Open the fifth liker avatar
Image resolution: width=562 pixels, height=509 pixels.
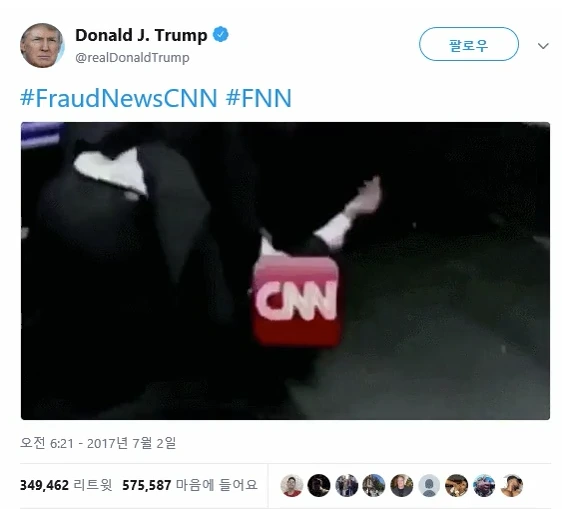click(x=401, y=485)
